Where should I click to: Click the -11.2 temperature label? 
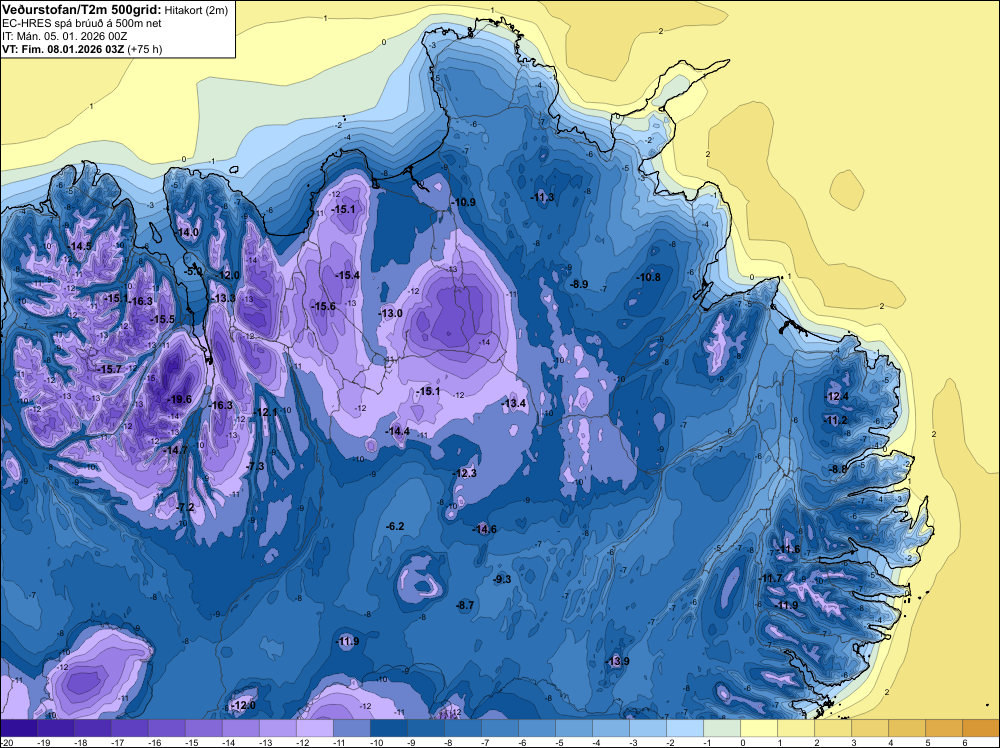click(835, 420)
